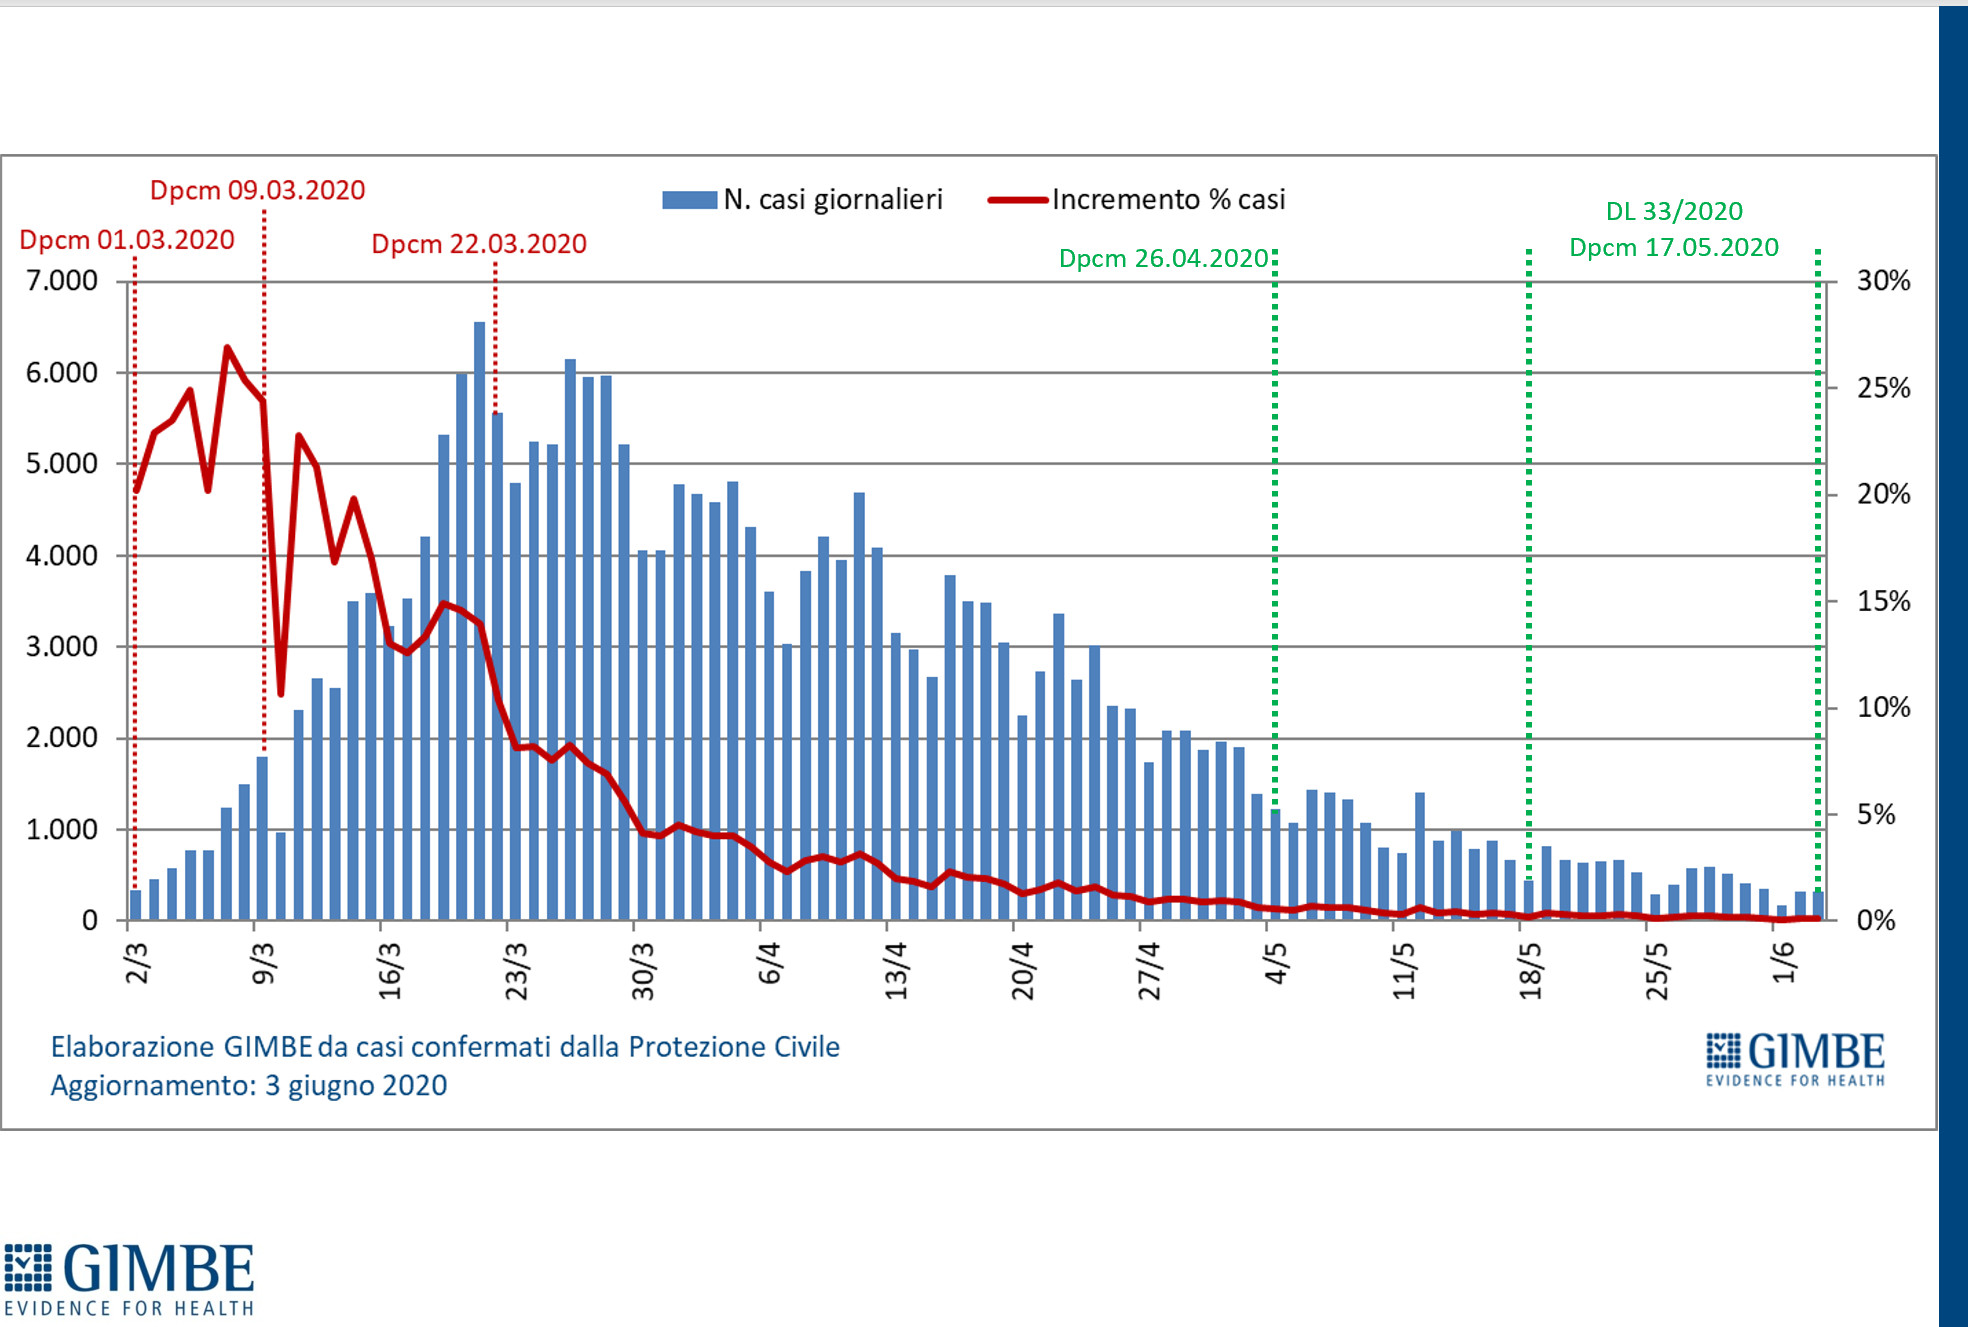Click the 9/3 date label on x-axis

pos(263,962)
